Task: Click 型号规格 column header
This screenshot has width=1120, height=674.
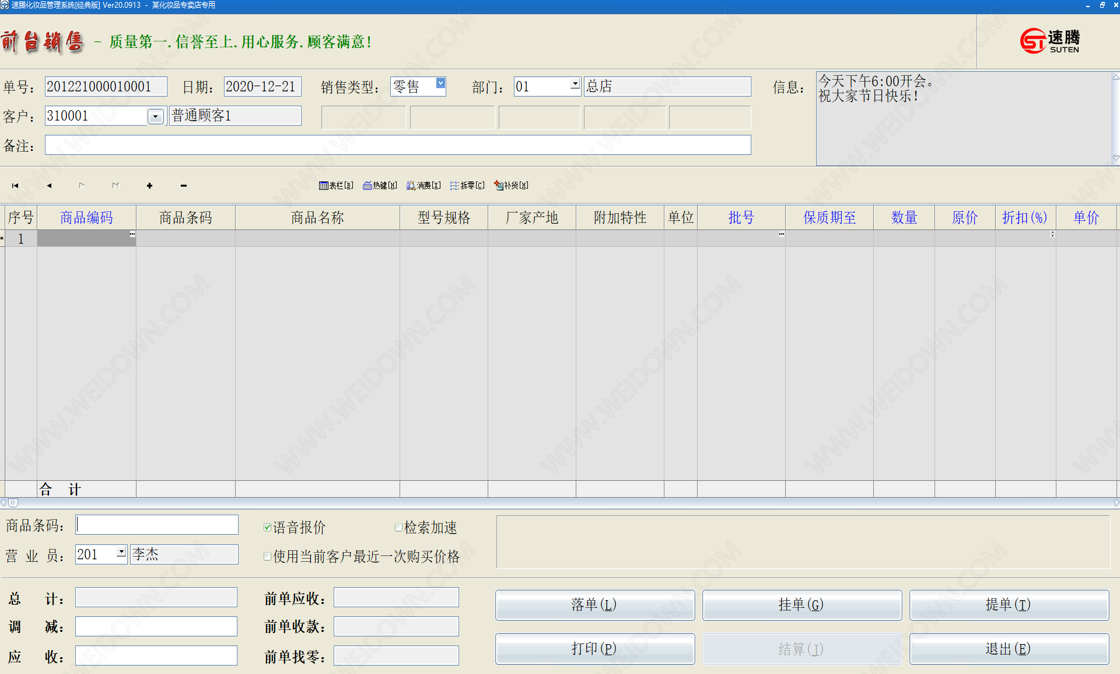Action: 444,218
